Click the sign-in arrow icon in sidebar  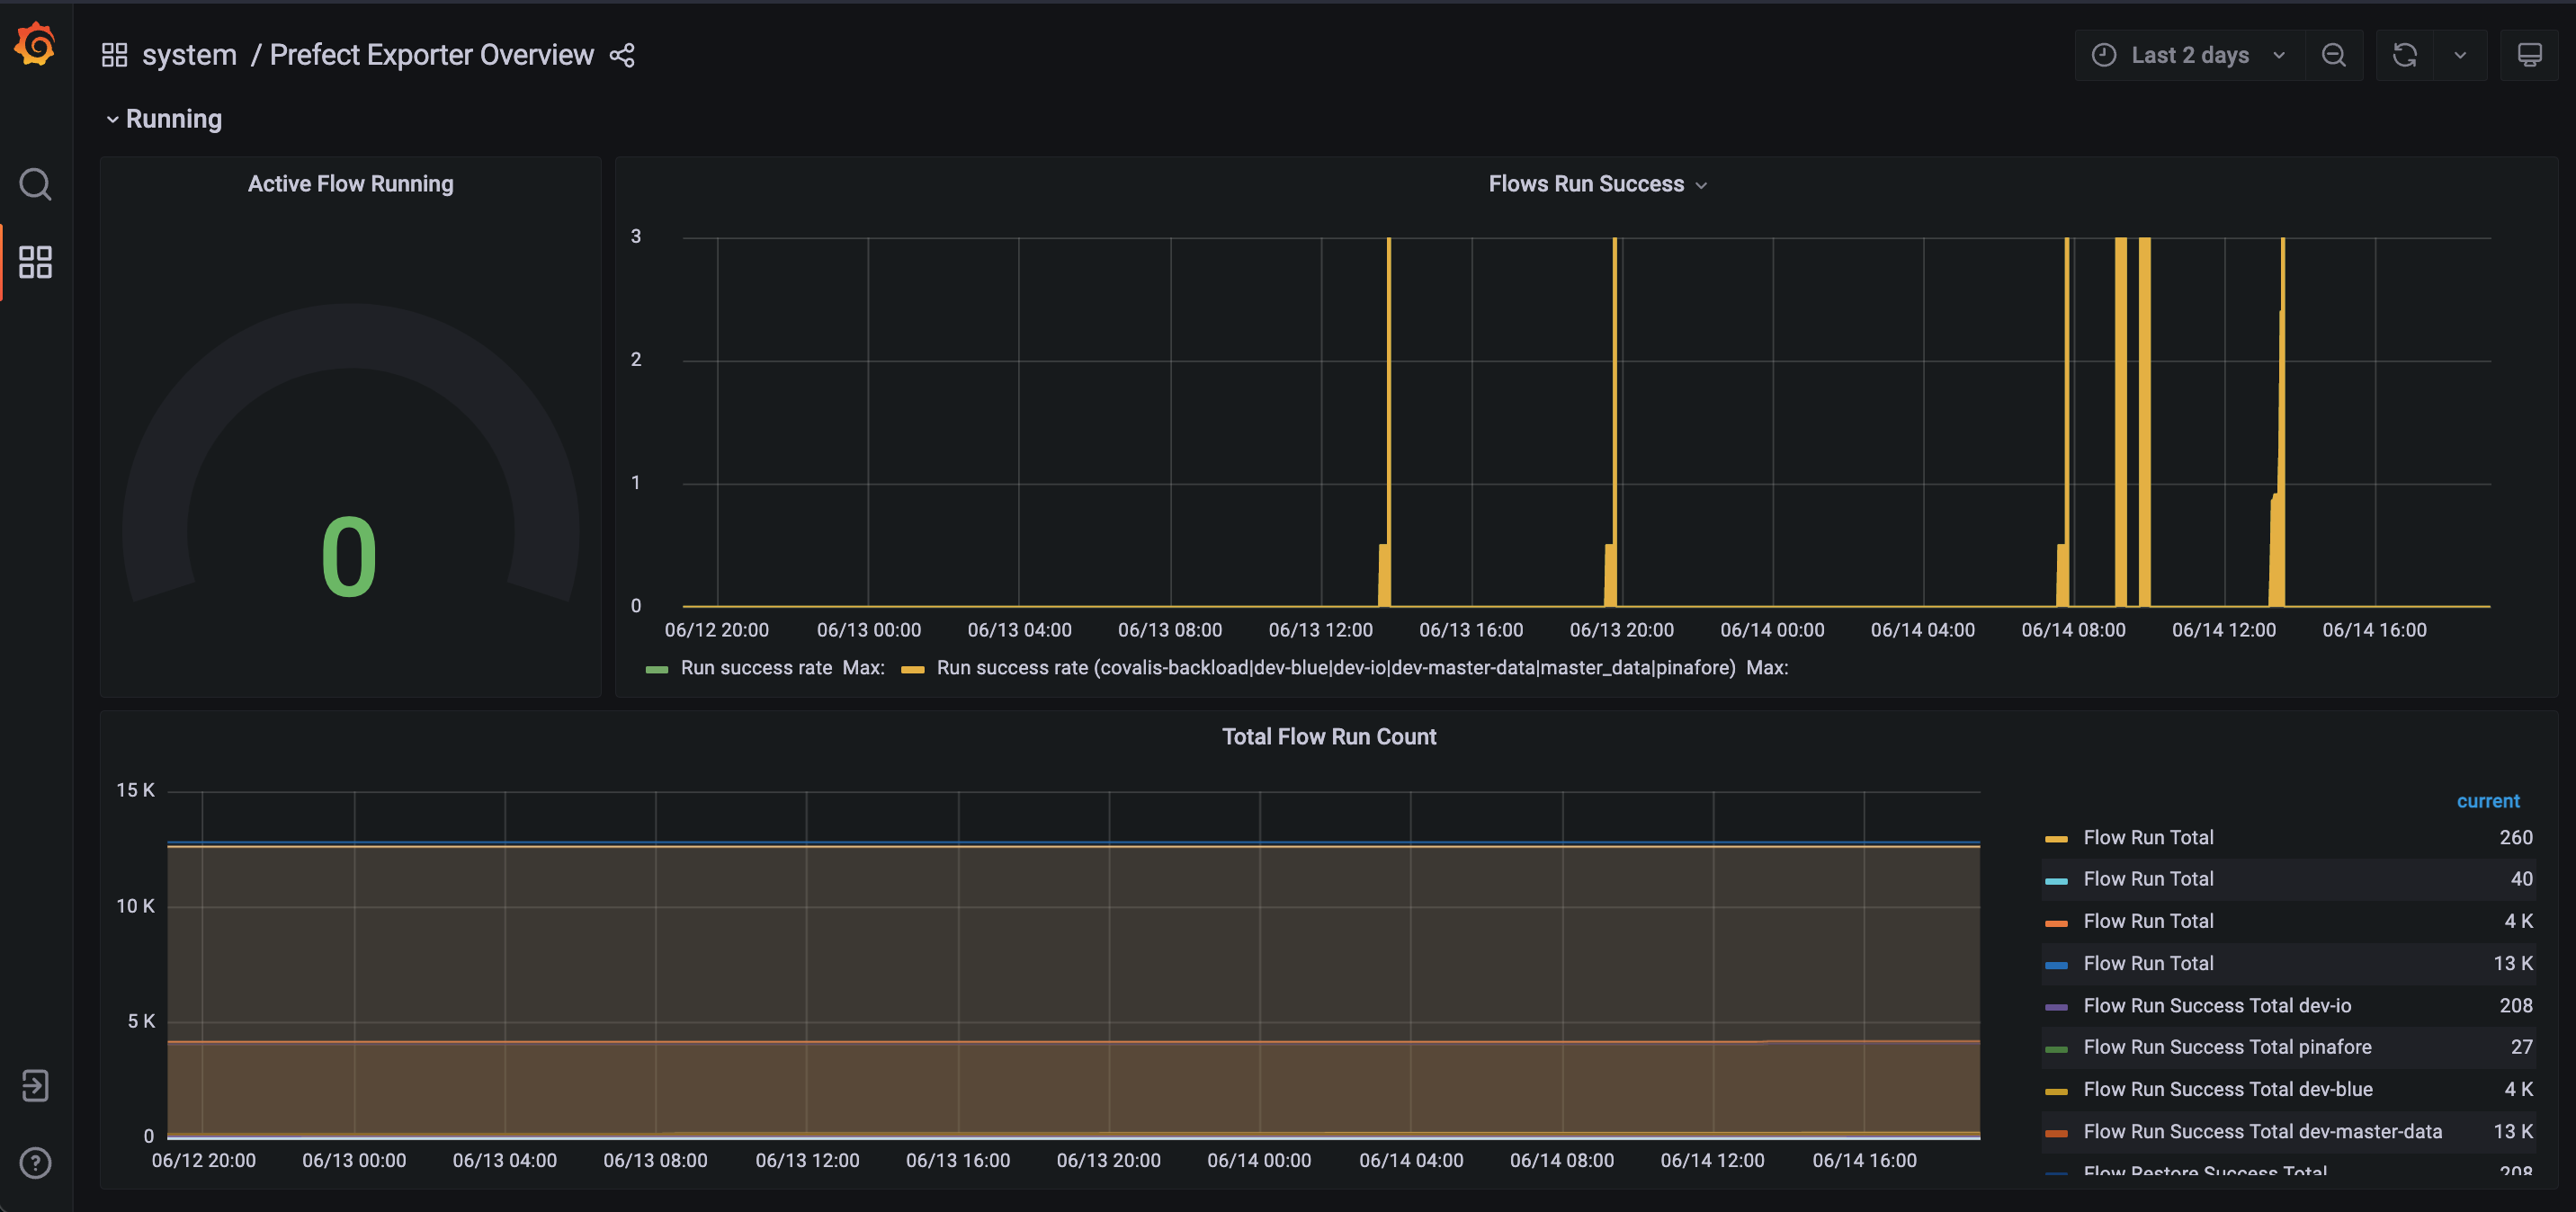click(35, 1085)
